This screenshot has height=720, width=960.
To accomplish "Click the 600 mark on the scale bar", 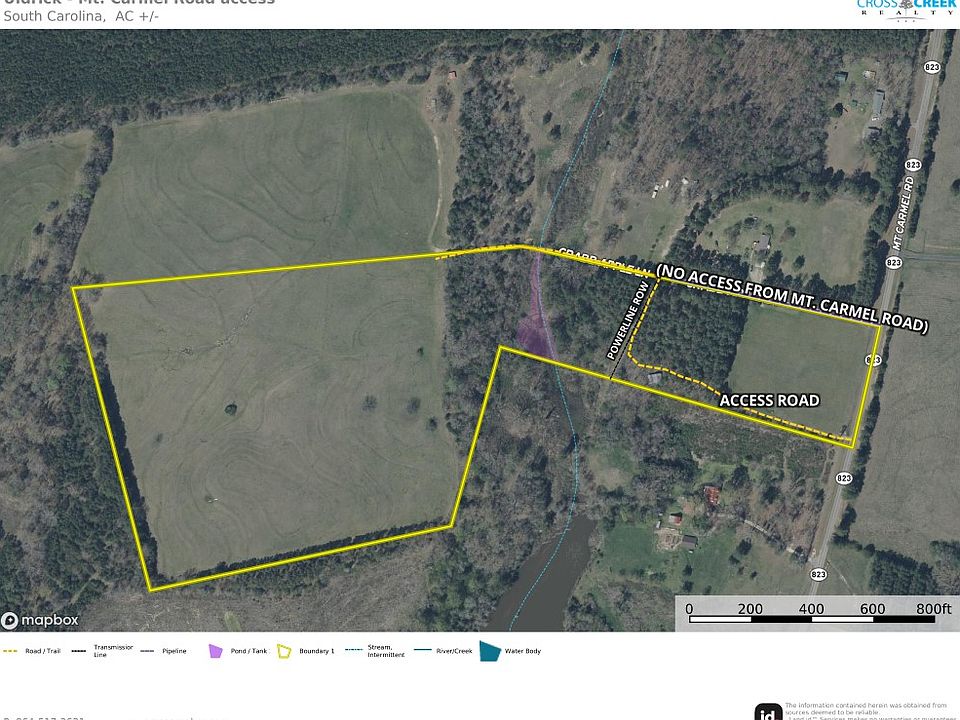I will pyautogui.click(x=872, y=609).
